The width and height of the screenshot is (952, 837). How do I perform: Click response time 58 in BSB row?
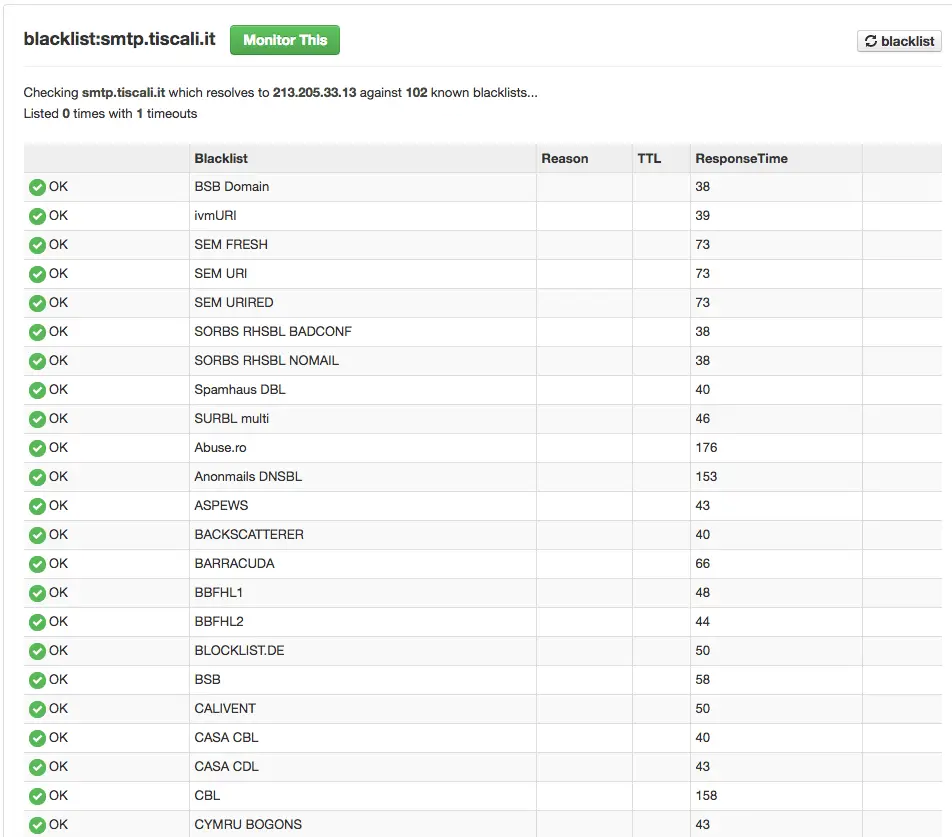click(702, 680)
